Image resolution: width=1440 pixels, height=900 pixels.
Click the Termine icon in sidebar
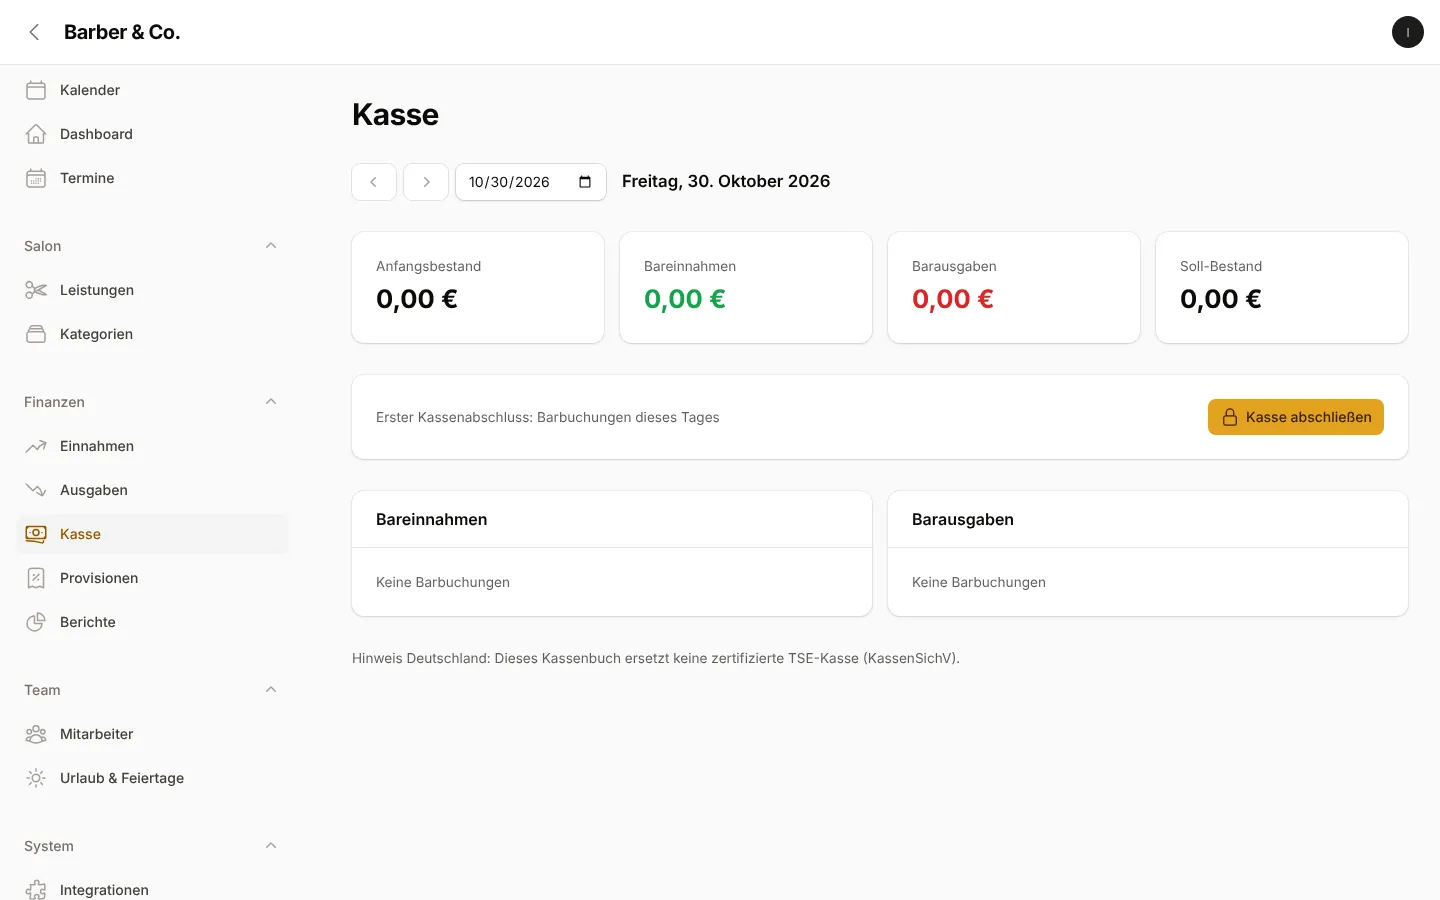(36, 178)
